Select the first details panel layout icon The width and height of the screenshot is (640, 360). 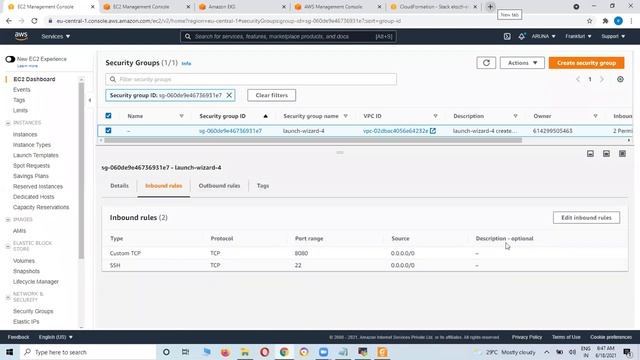point(590,153)
